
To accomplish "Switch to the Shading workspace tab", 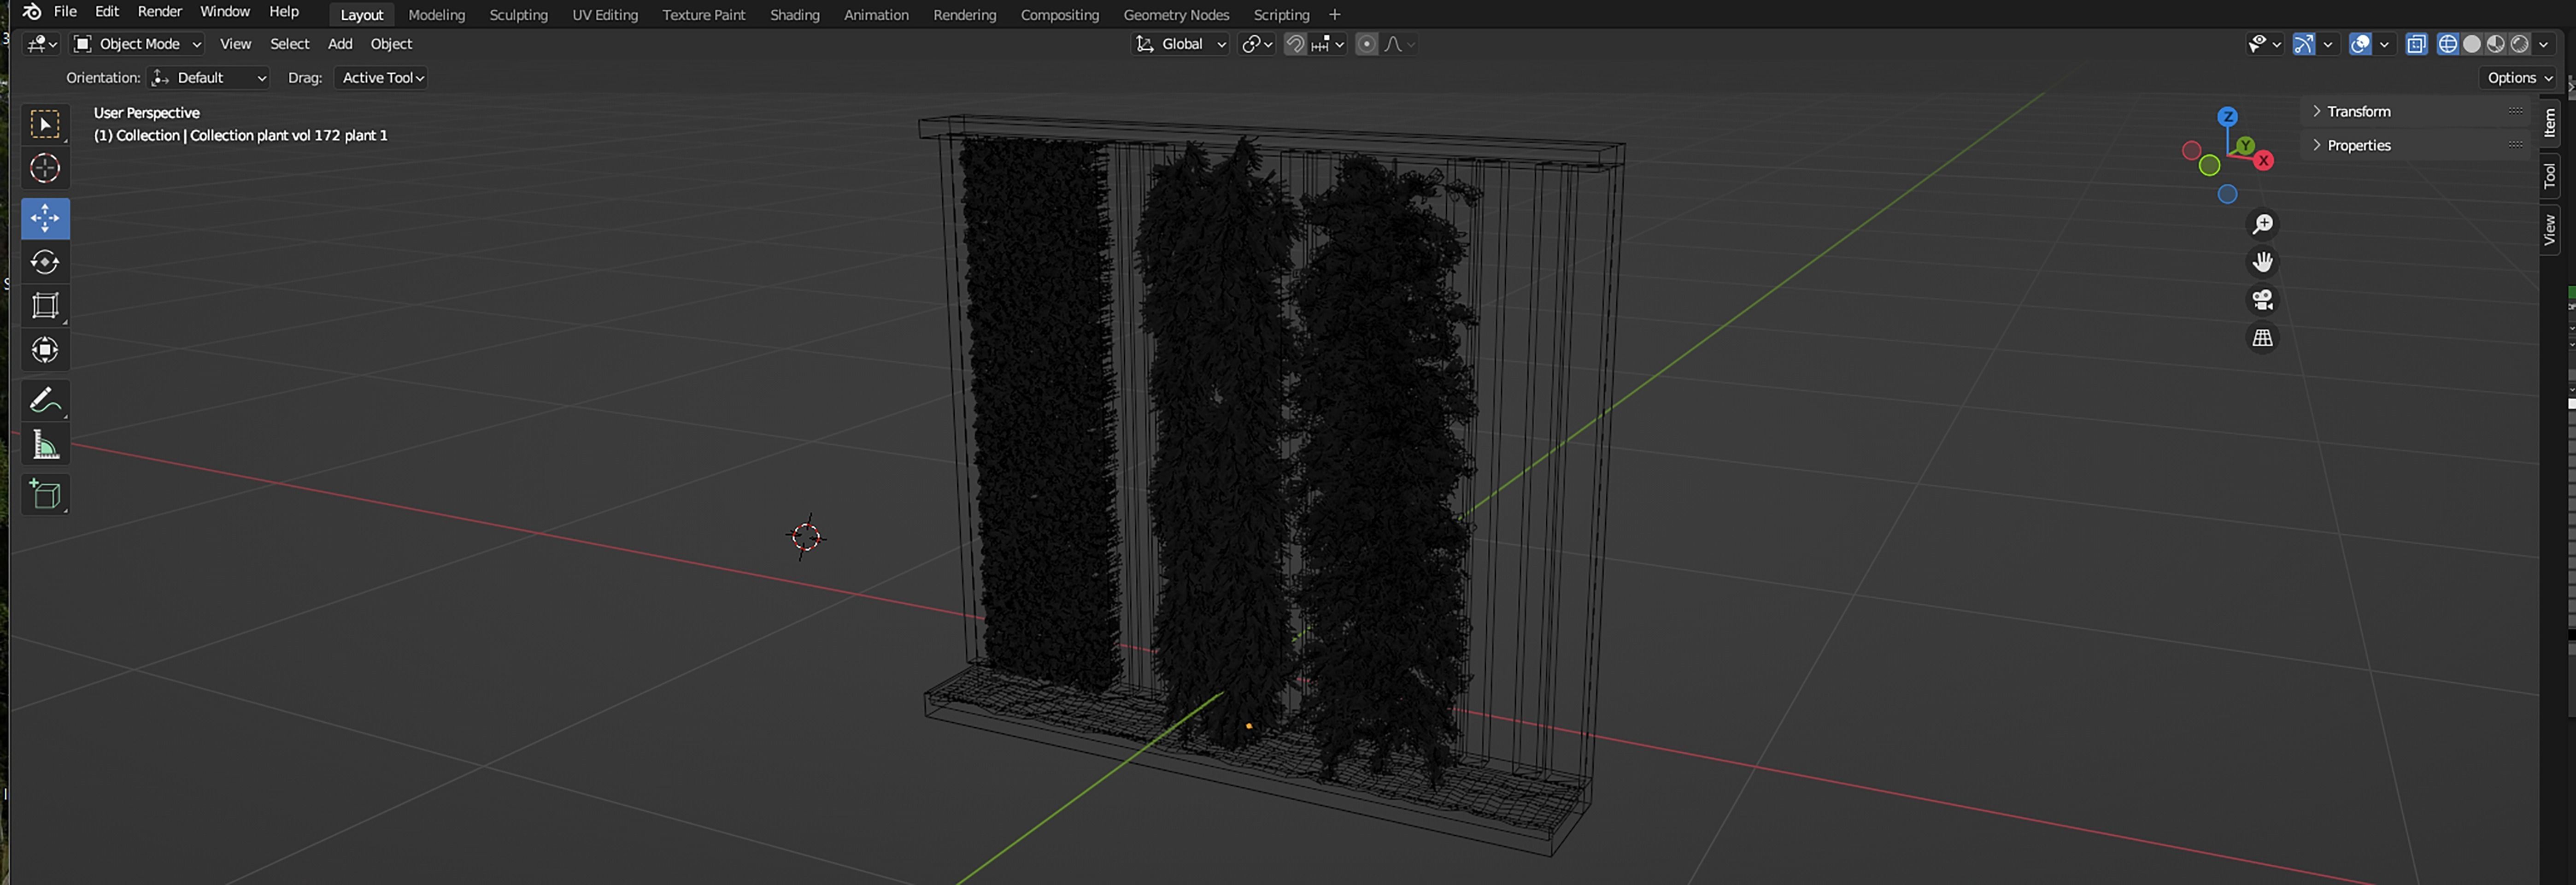I will 794,15.
